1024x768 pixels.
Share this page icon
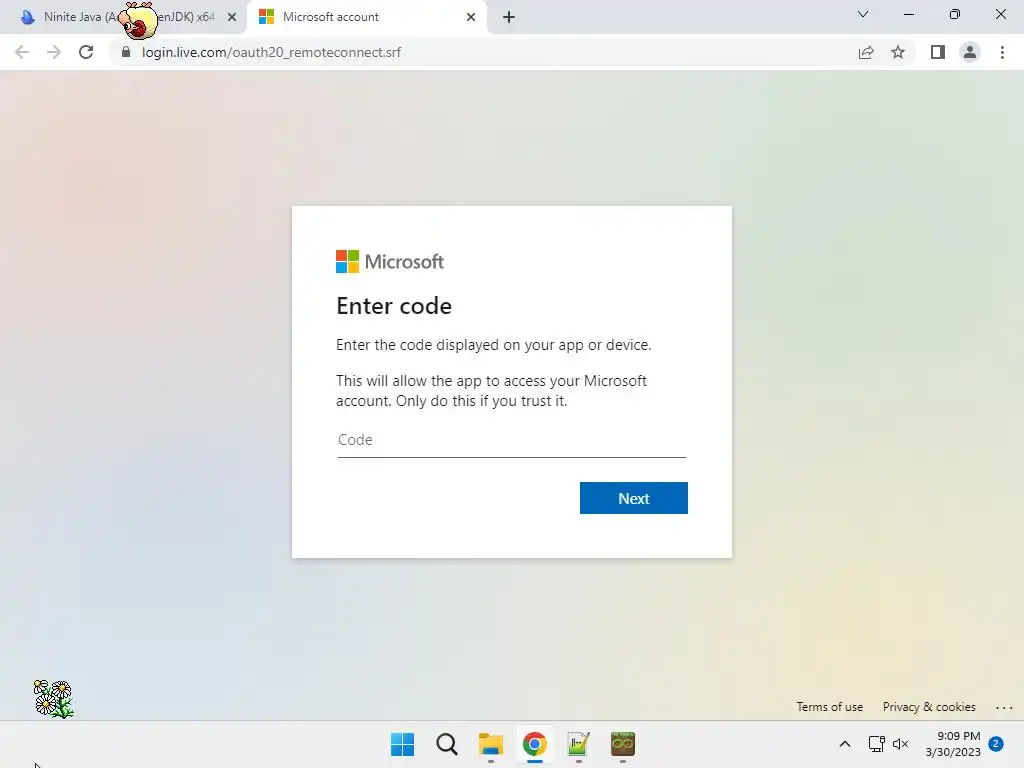click(866, 52)
